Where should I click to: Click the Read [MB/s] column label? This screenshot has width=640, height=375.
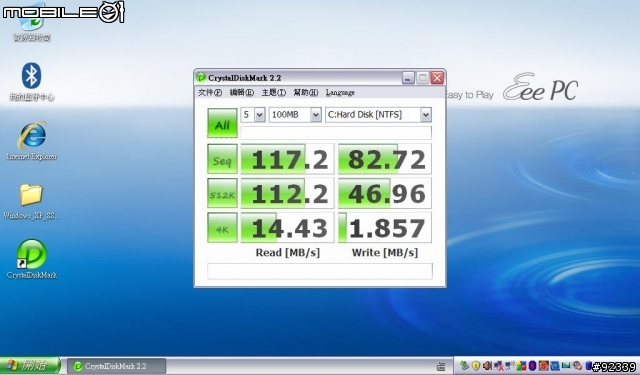point(288,253)
